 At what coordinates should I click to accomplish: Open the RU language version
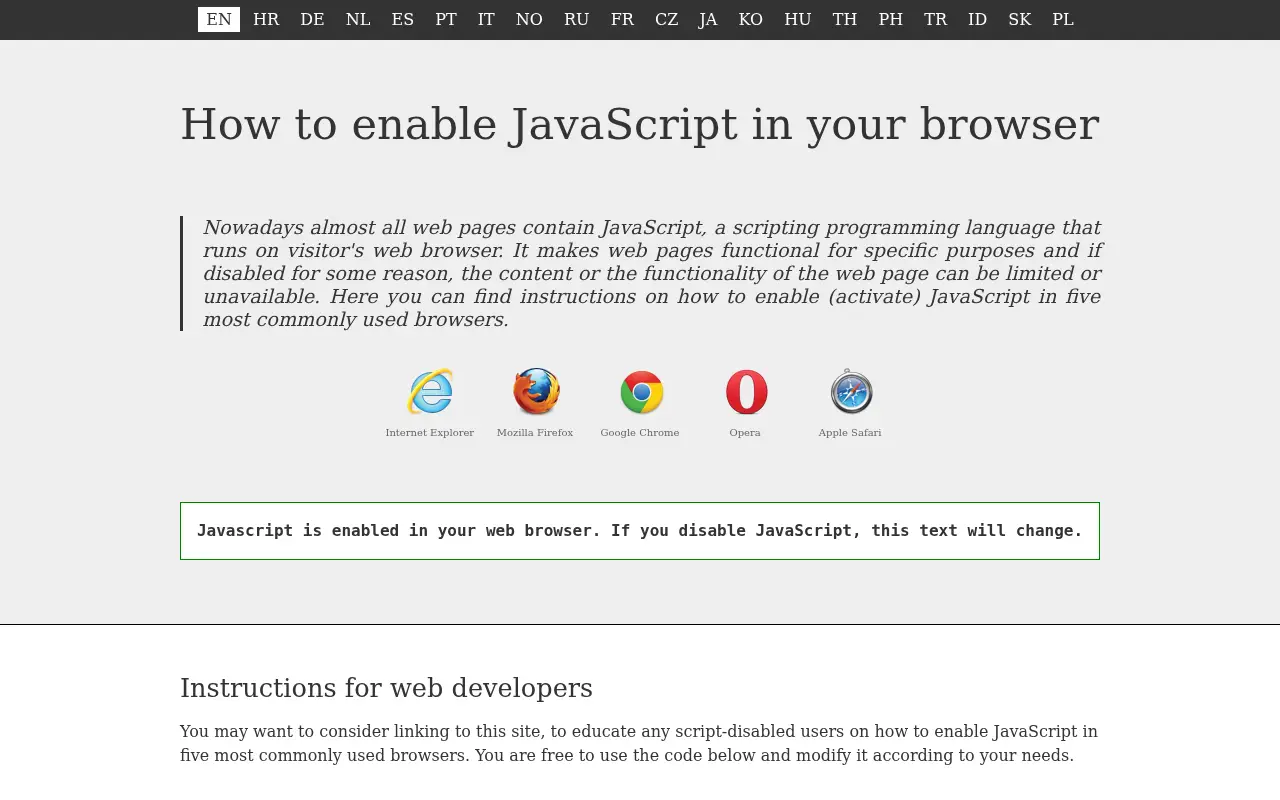point(577,19)
